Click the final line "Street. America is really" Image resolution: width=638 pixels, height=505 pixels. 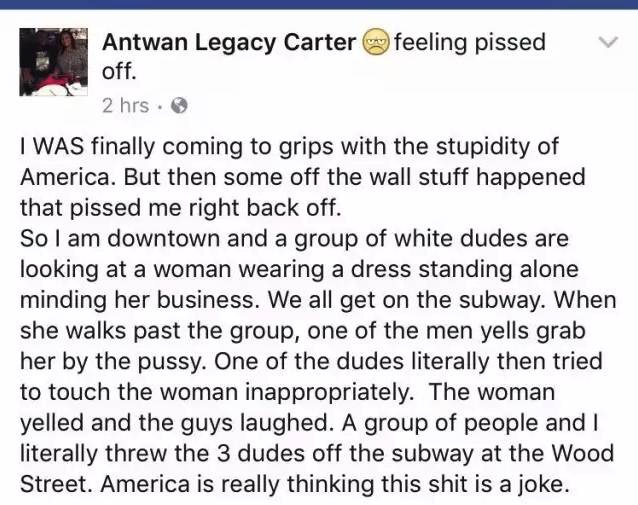pyautogui.click(x=294, y=484)
